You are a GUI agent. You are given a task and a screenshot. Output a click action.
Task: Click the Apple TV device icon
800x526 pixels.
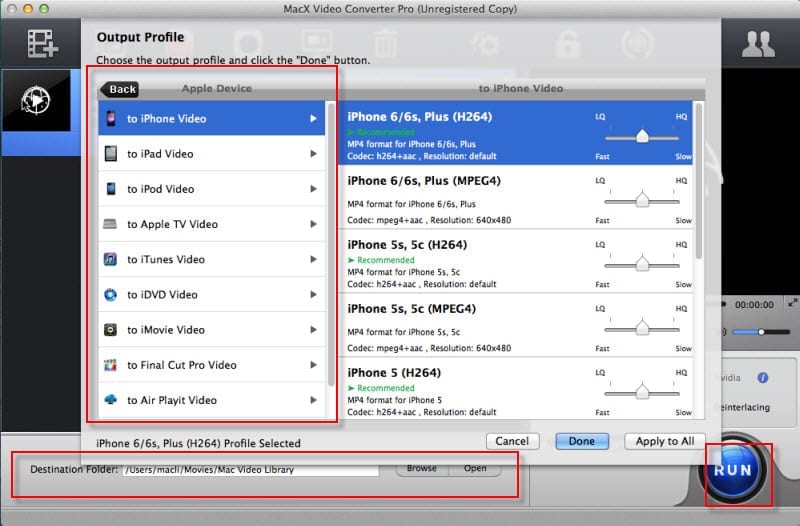[110, 224]
